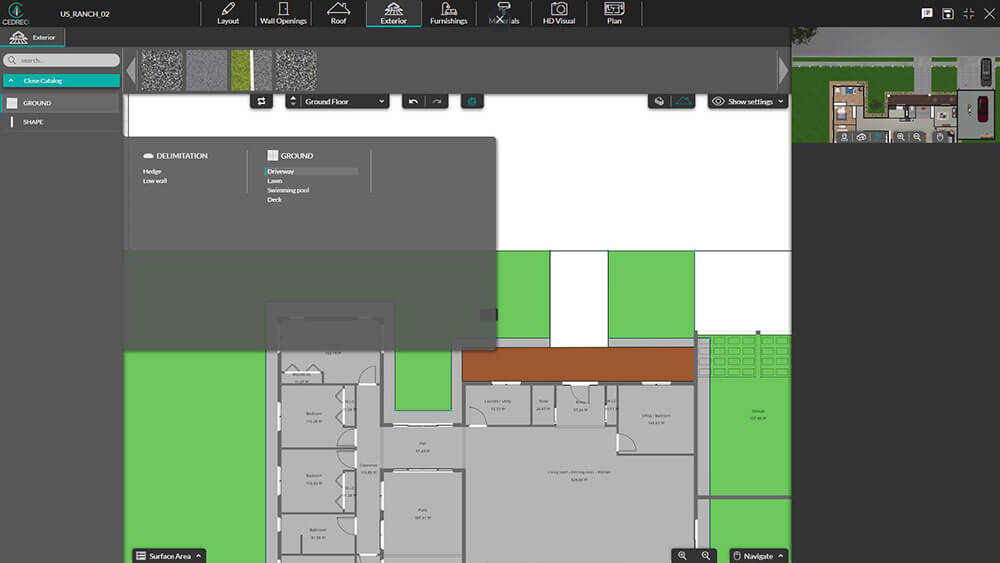Expand the Show settings dropdown
Viewport: 1000px width, 563px height.
coord(748,101)
